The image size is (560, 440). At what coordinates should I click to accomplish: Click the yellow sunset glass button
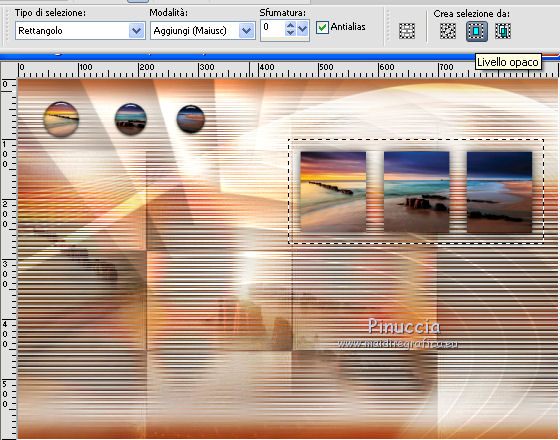[x=61, y=119]
